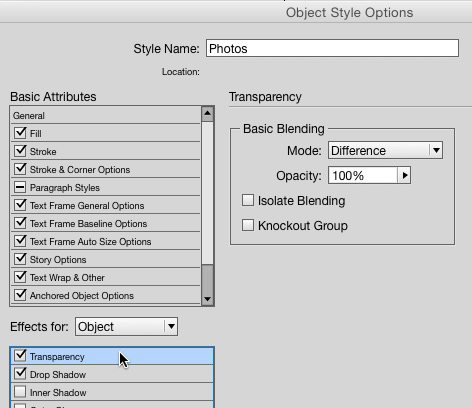
Task: Open the blending Mode Difference dropdown
Action: [385, 150]
